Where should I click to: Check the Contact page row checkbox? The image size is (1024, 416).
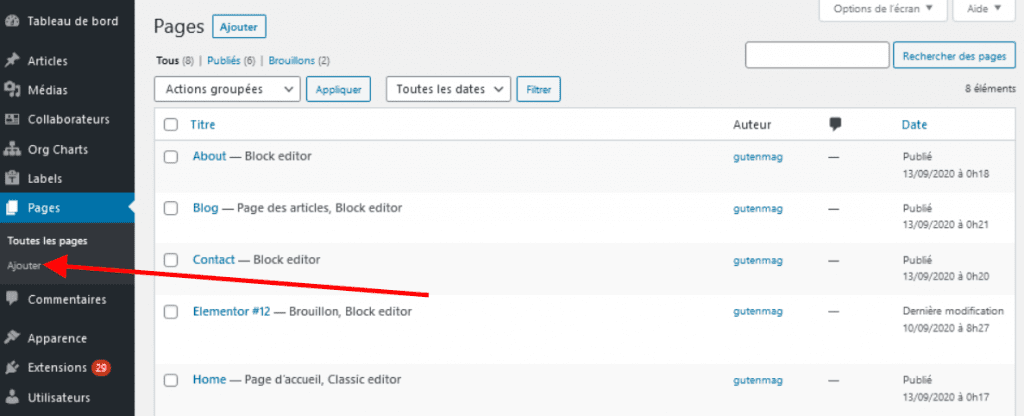[x=170, y=260]
